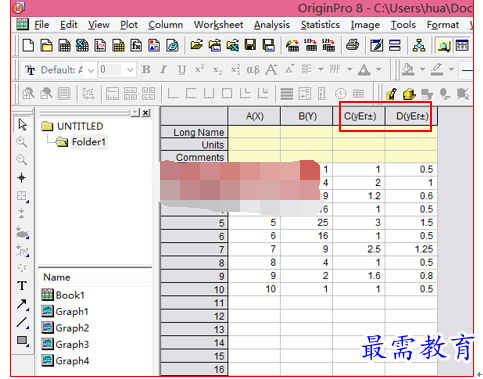Viewport: 483px width, 379px height.
Task: Launch the Import Wizard icon
Action: [x=292, y=45]
